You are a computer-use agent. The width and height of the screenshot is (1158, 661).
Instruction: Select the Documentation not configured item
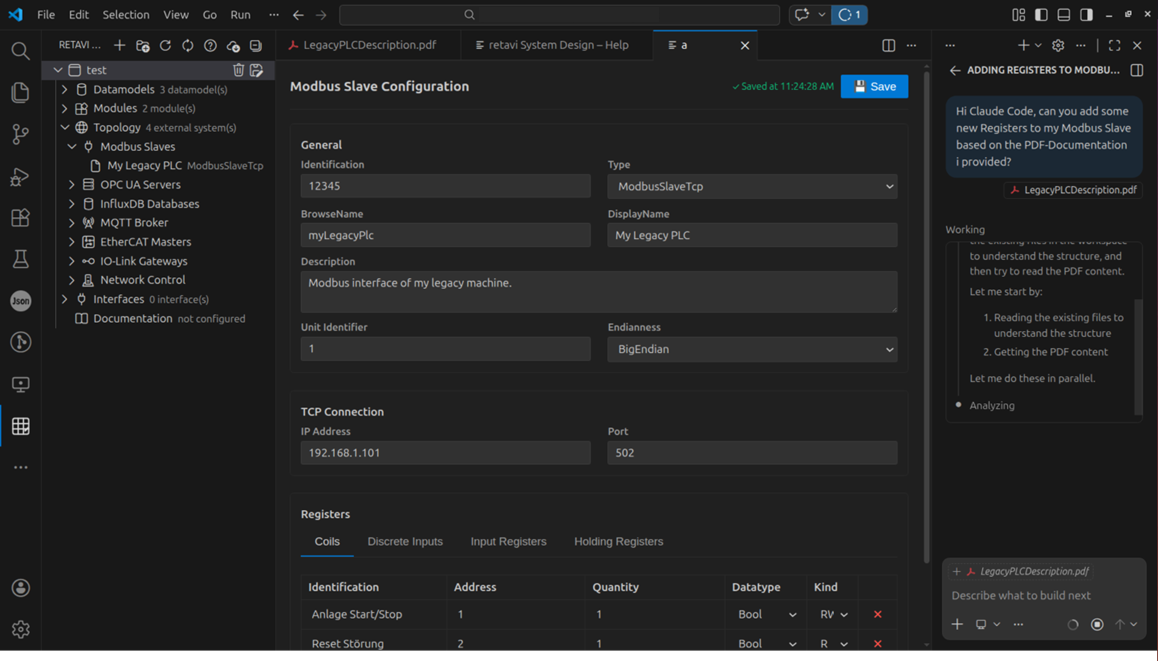pyautogui.click(x=160, y=318)
